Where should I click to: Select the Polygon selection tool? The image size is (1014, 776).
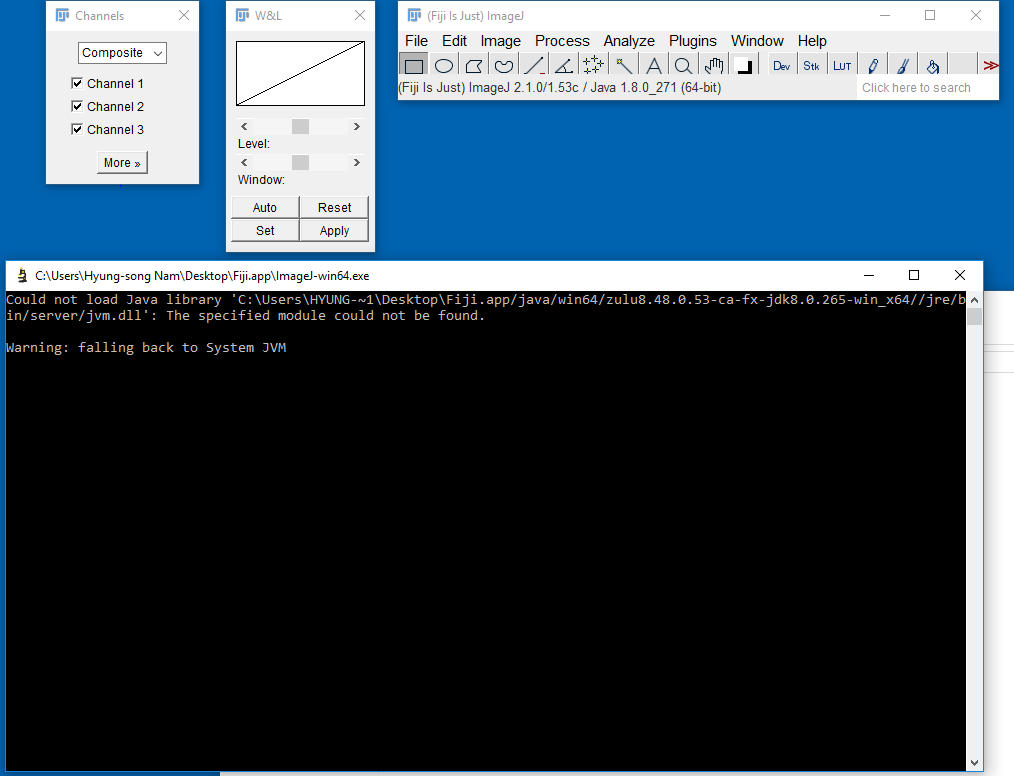tap(474, 65)
